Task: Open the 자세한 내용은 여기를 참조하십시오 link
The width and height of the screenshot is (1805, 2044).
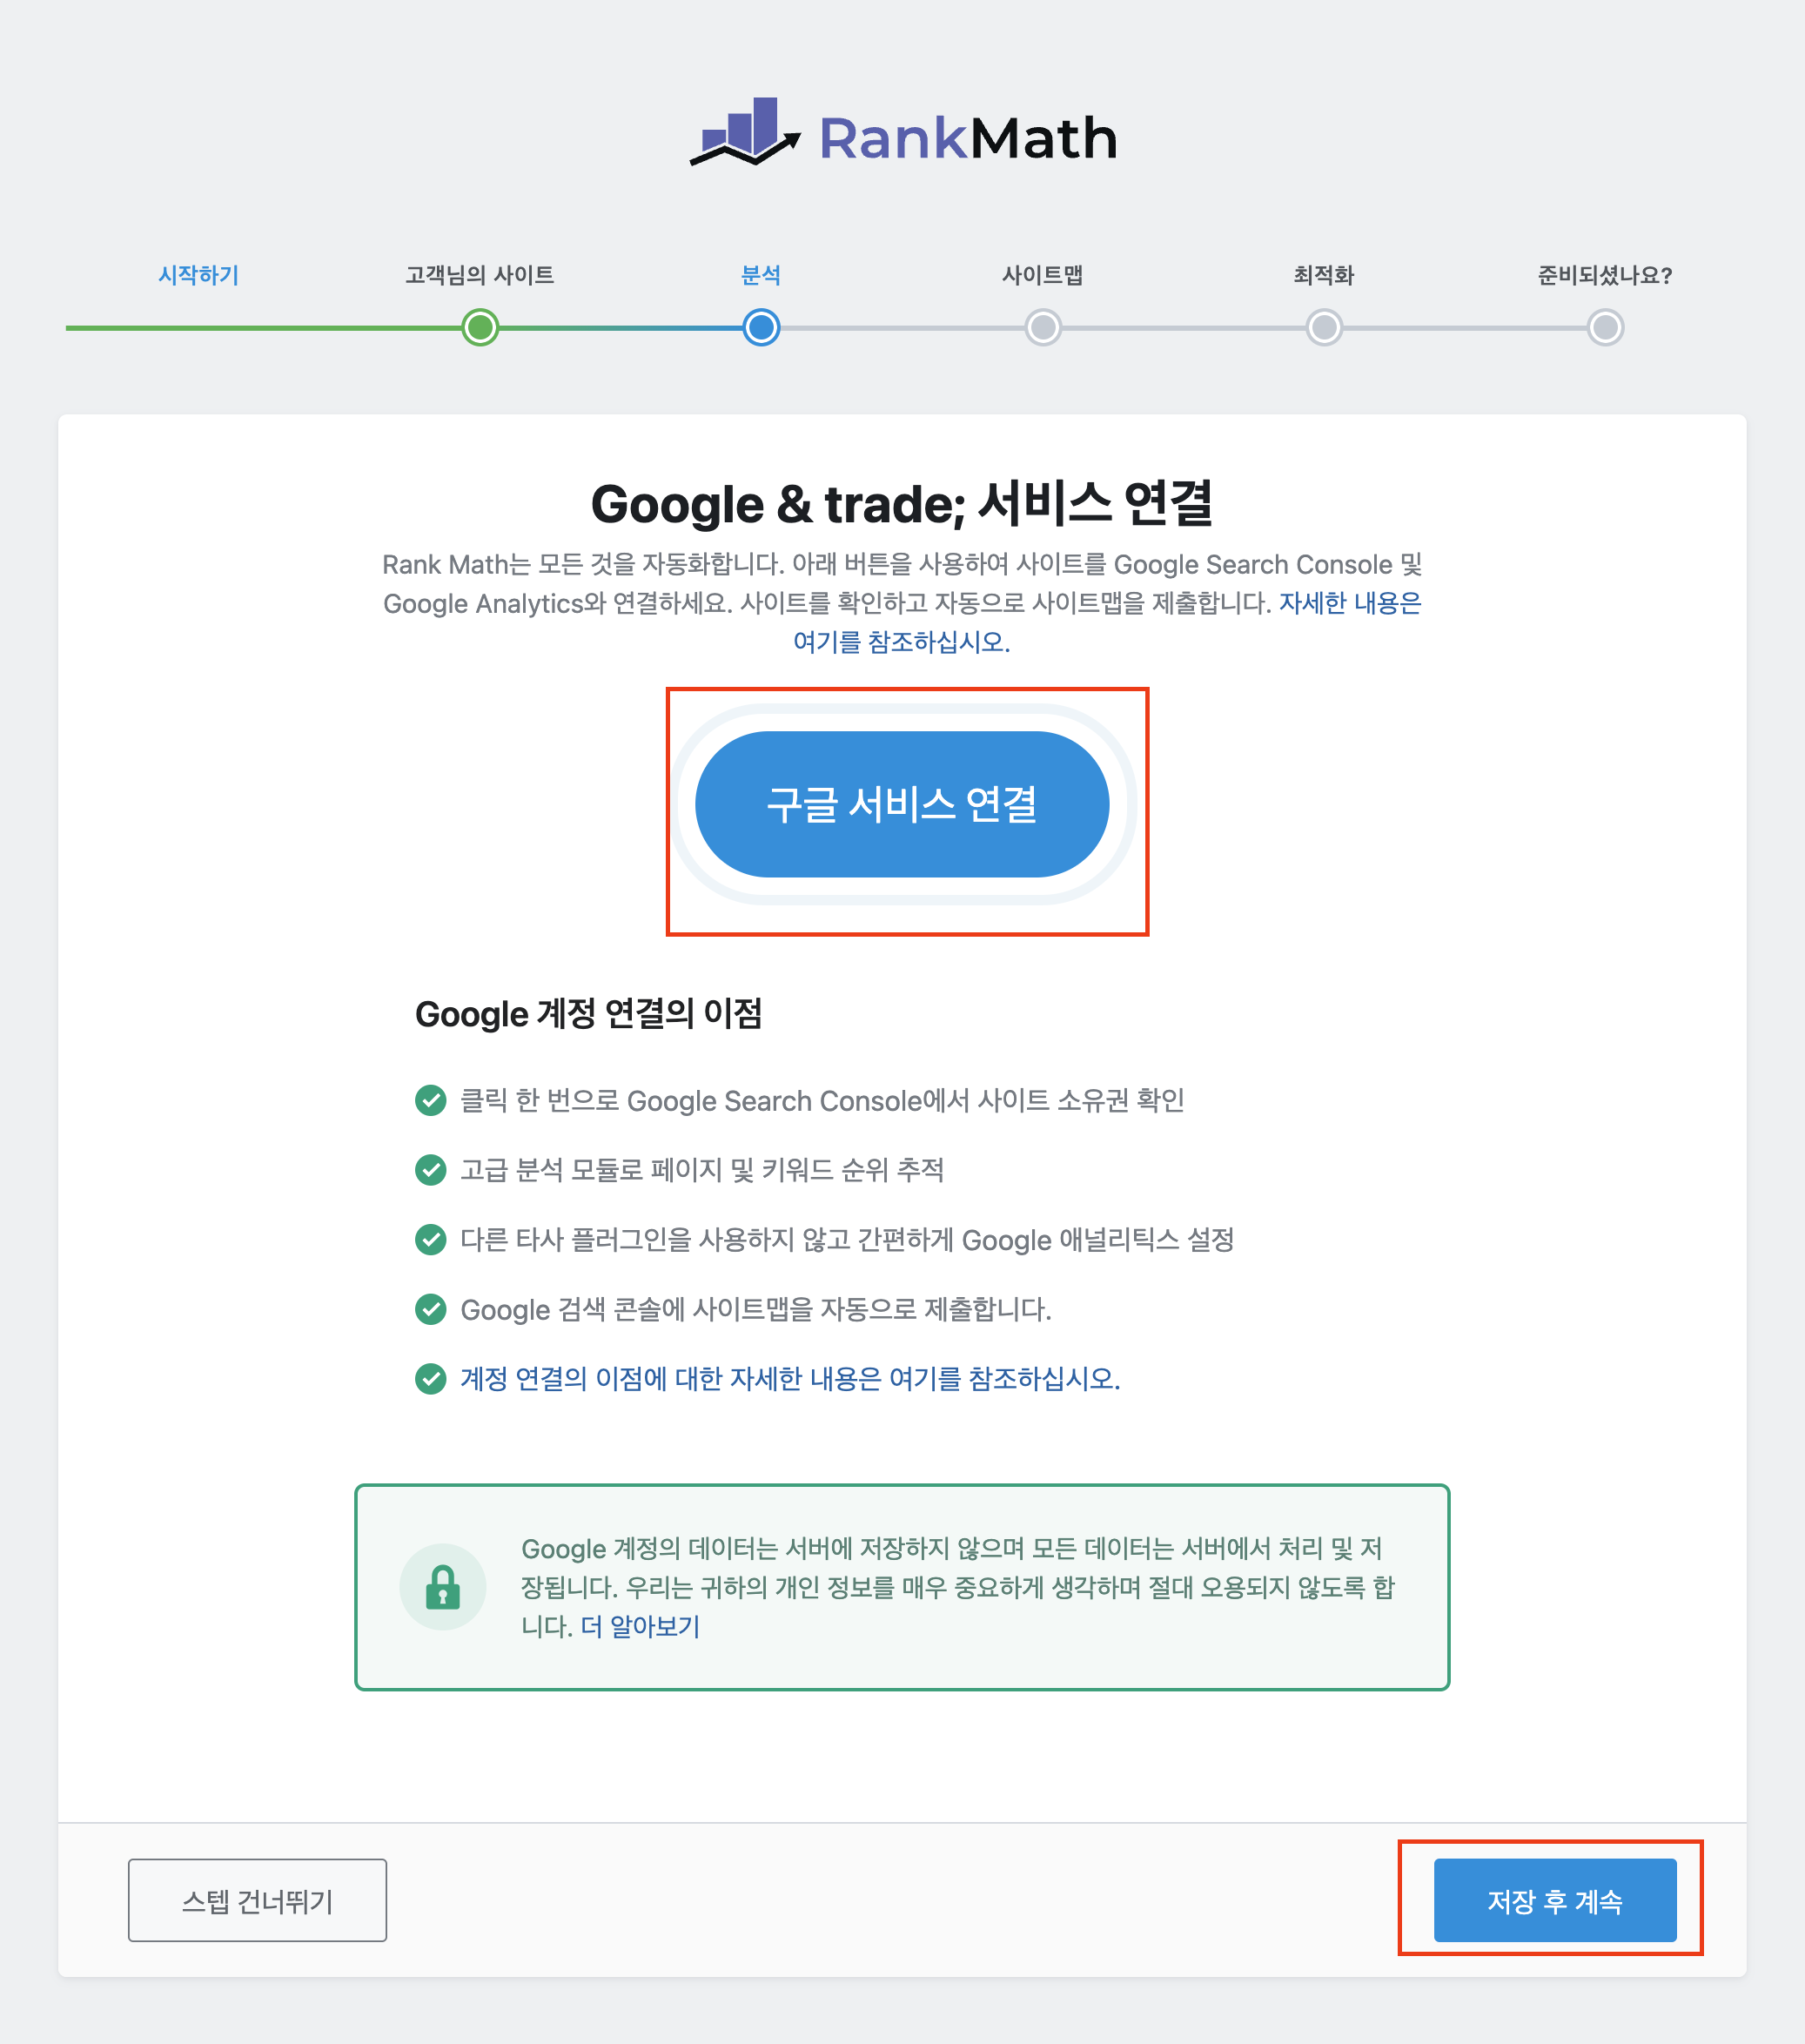Action: (1106, 622)
